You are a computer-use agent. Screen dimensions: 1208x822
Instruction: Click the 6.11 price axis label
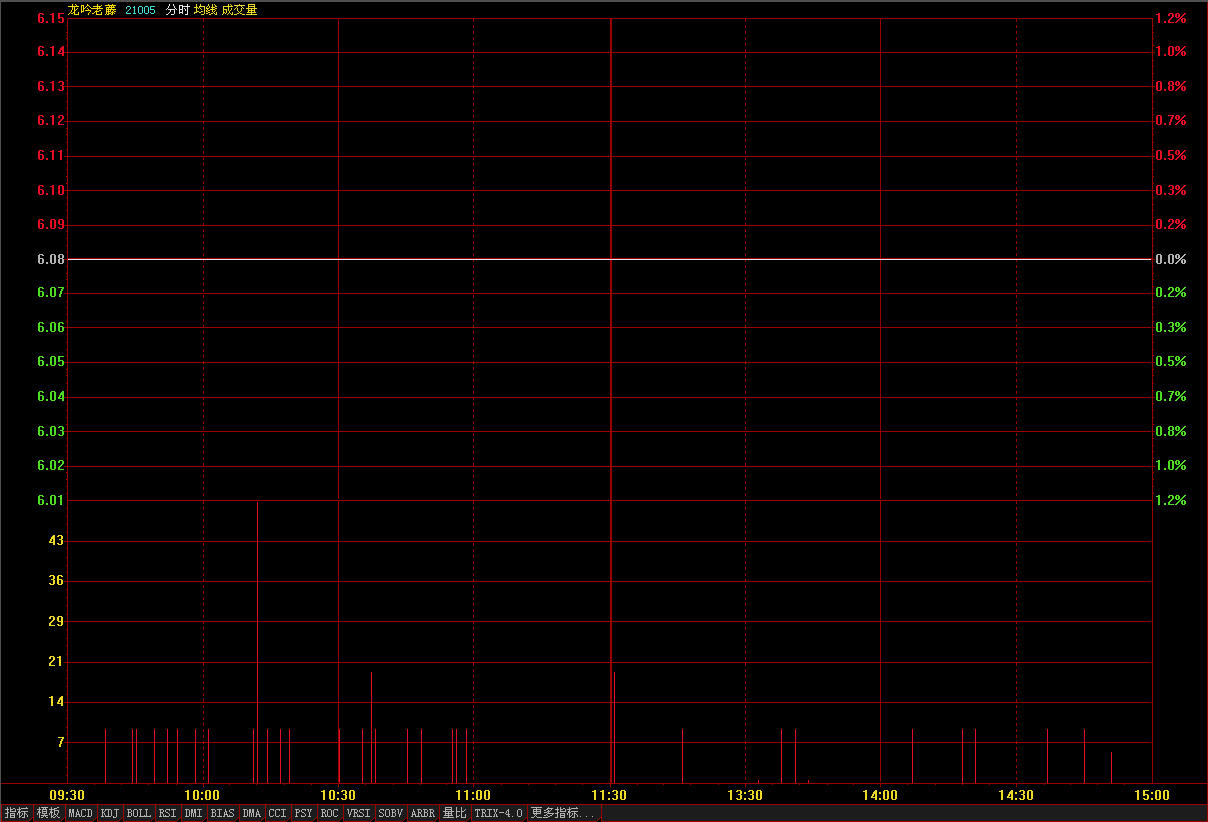tap(51, 155)
